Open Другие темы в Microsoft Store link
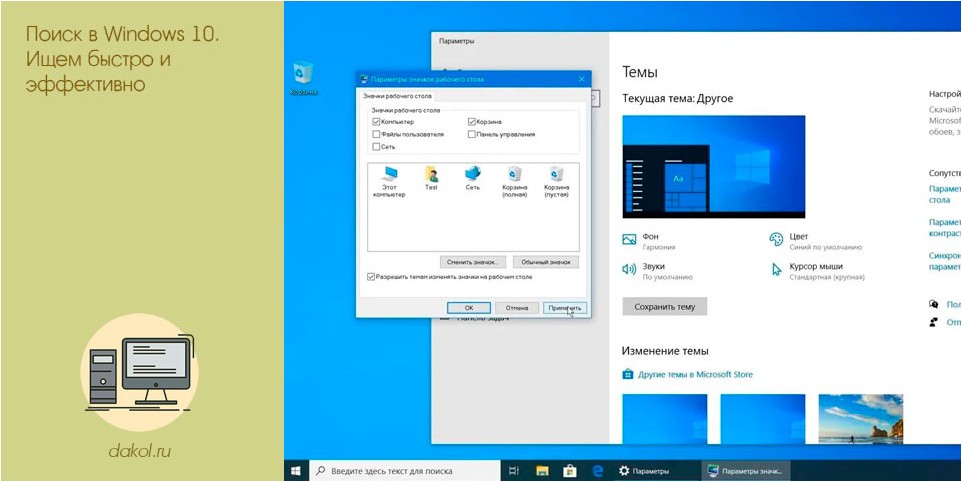 pyautogui.click(x=695, y=374)
